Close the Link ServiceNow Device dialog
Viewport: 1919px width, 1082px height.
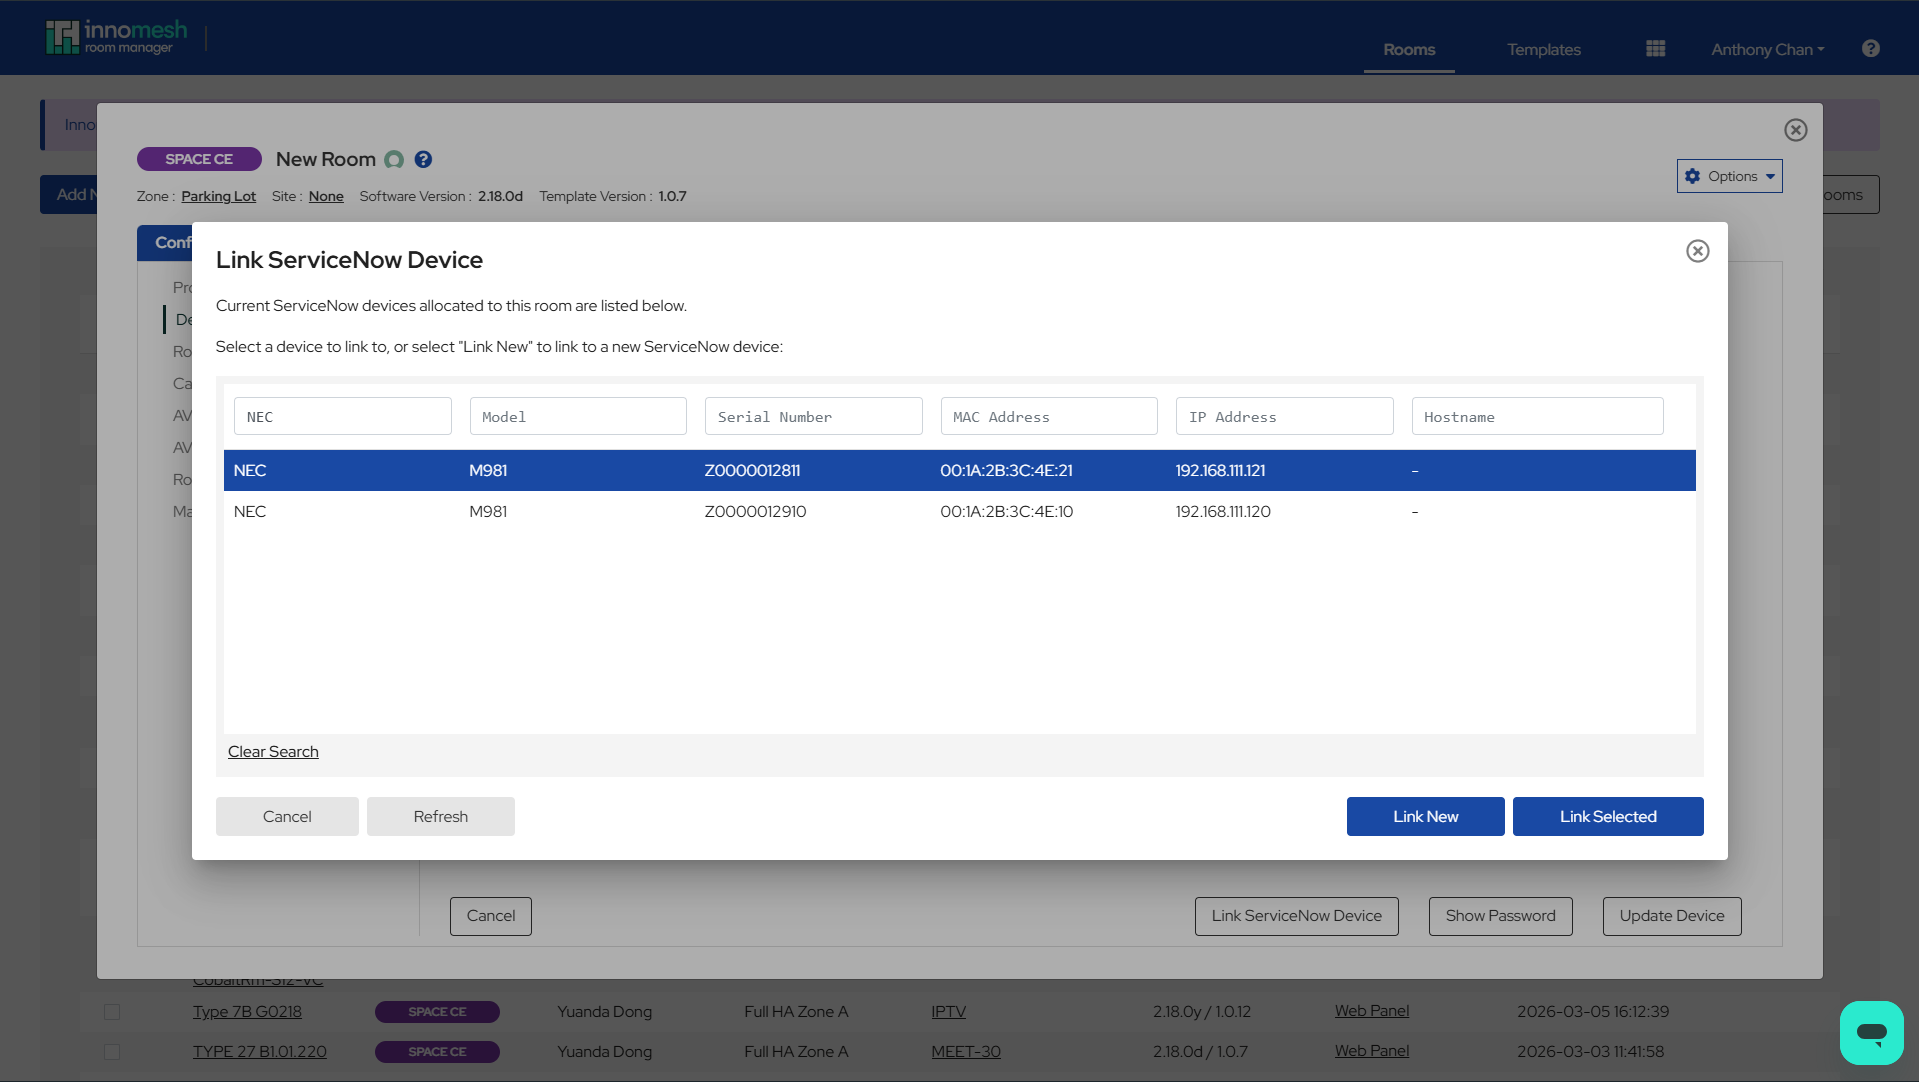click(x=1697, y=251)
